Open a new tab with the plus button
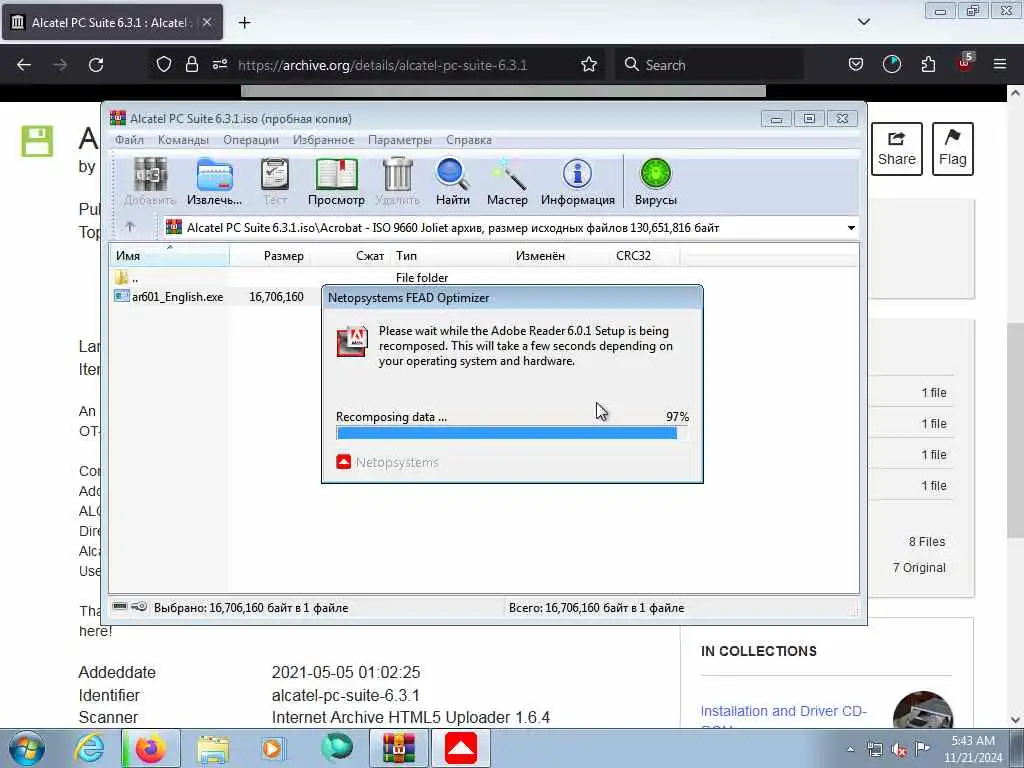 coord(244,23)
